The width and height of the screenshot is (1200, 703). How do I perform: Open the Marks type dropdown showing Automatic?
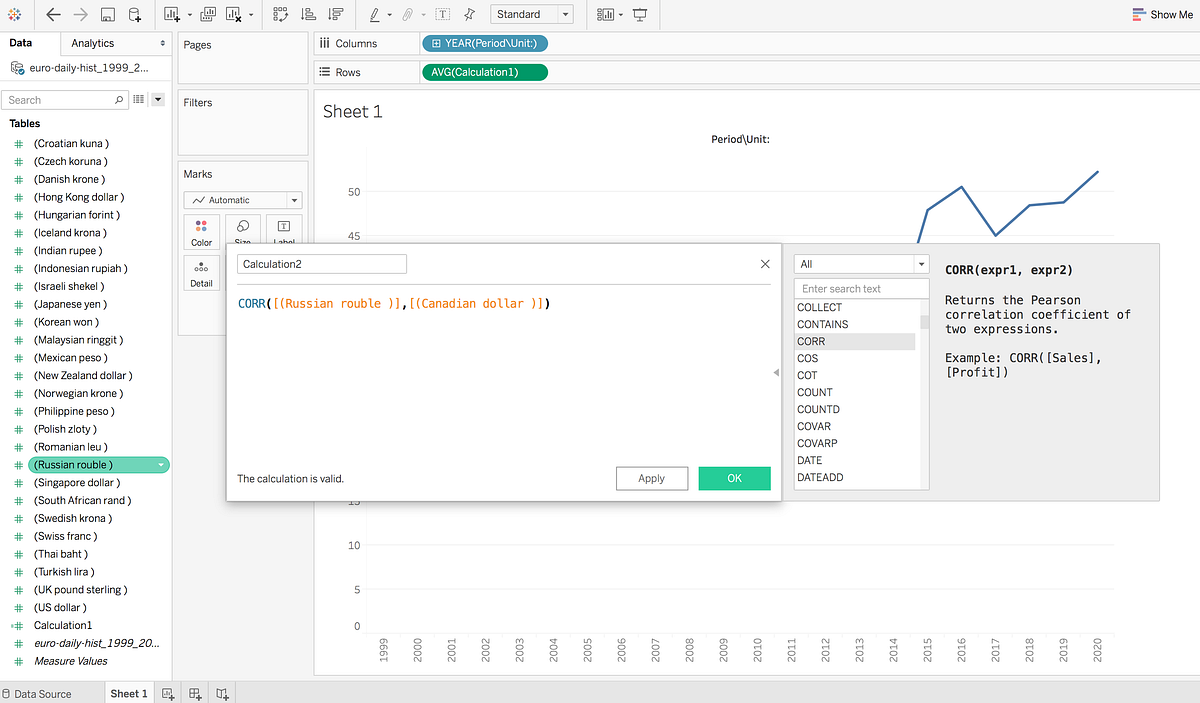click(x=242, y=199)
